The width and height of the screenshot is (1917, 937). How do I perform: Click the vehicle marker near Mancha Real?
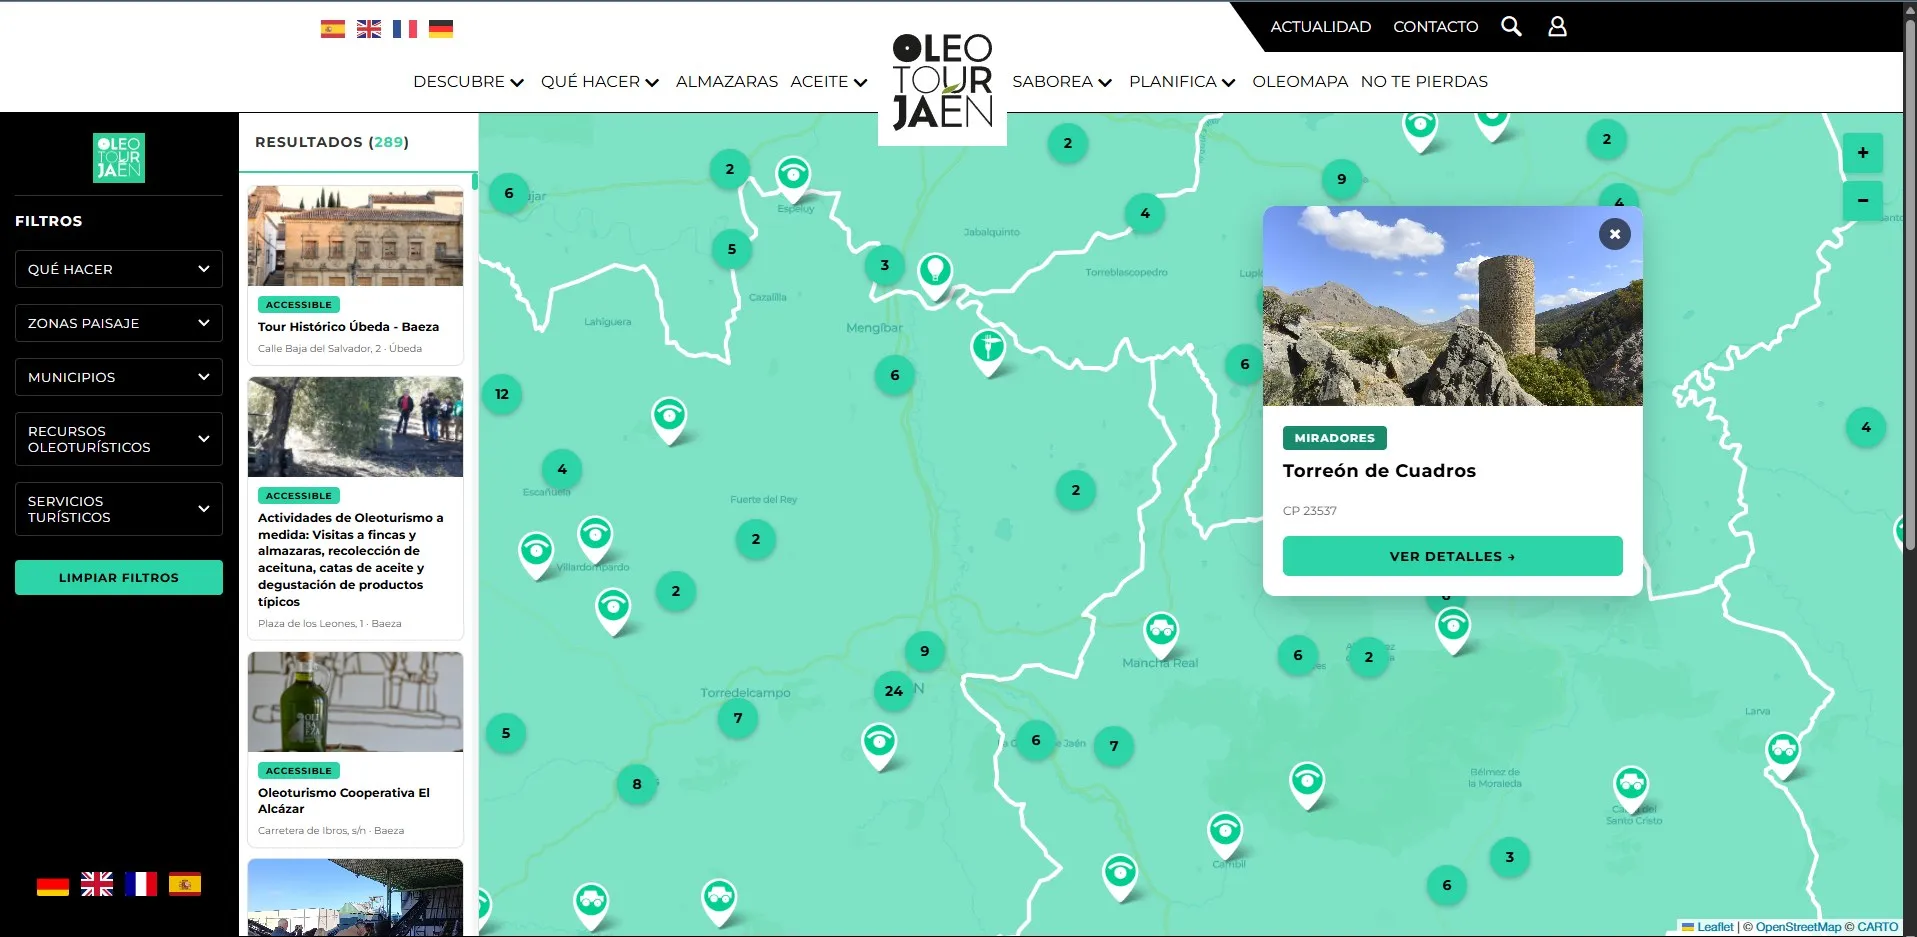click(x=1161, y=634)
